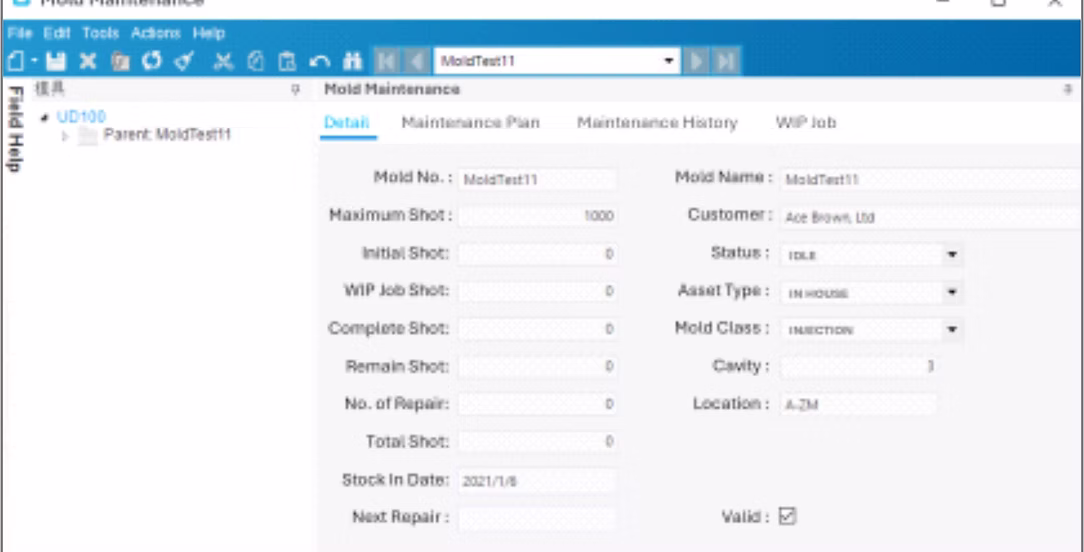This screenshot has width=1084, height=552.
Task: Click the Initial Shot field
Action: (x=537, y=255)
